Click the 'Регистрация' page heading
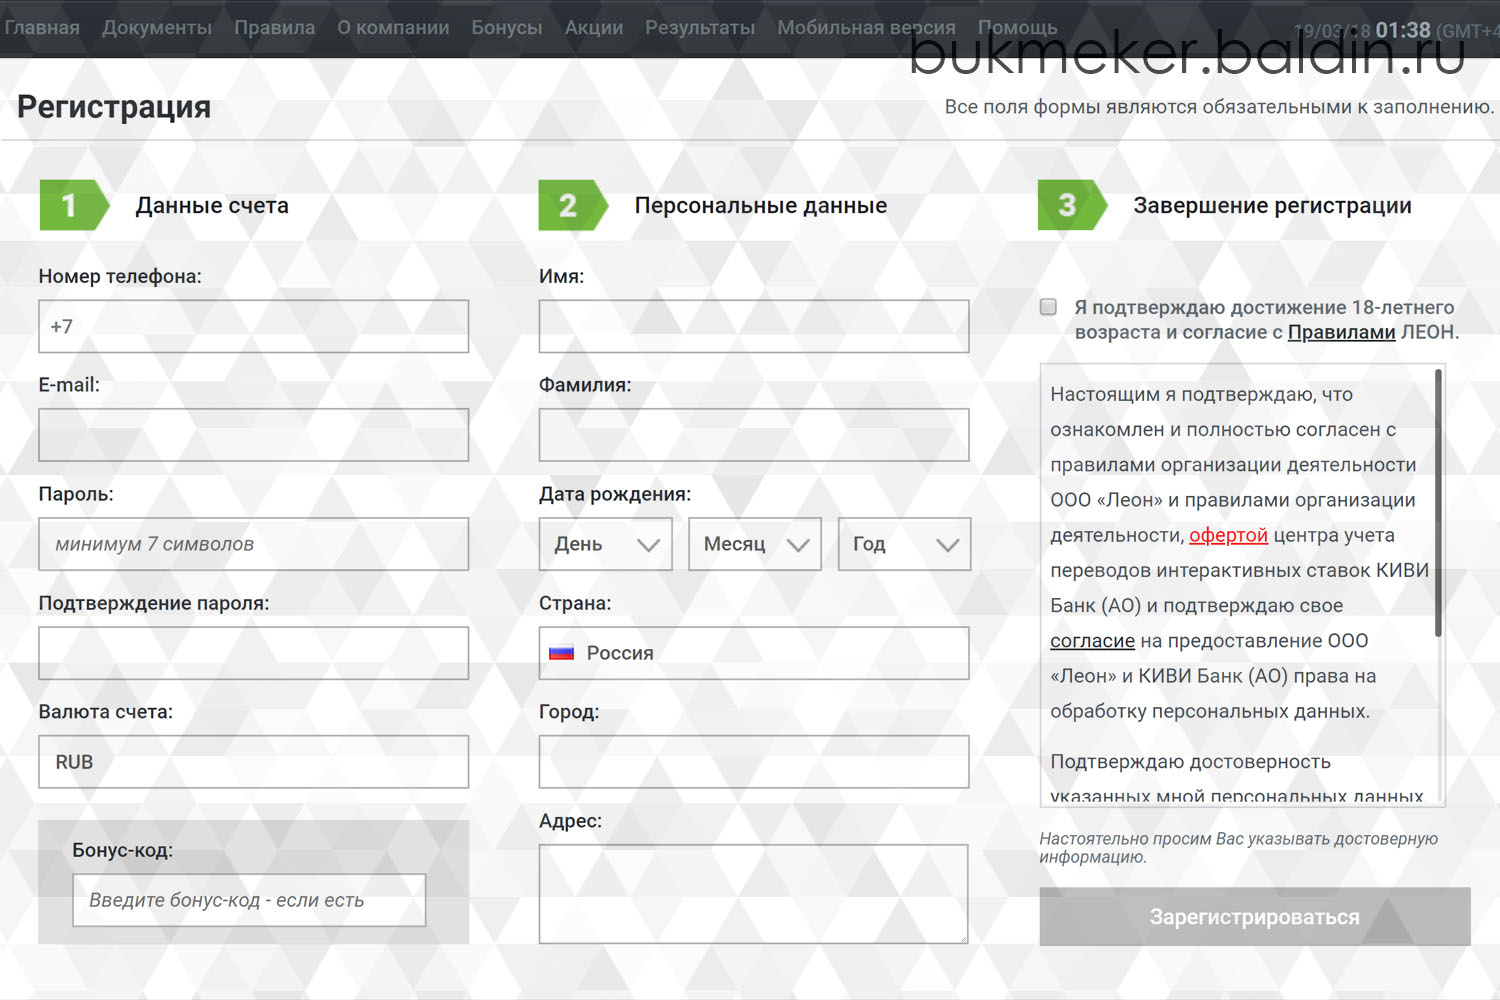Screen dimensions: 1500x1000 [x=114, y=107]
